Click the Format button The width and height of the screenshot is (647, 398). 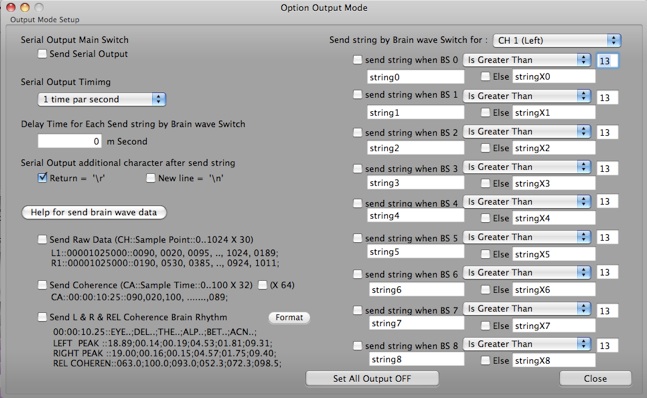click(x=289, y=317)
